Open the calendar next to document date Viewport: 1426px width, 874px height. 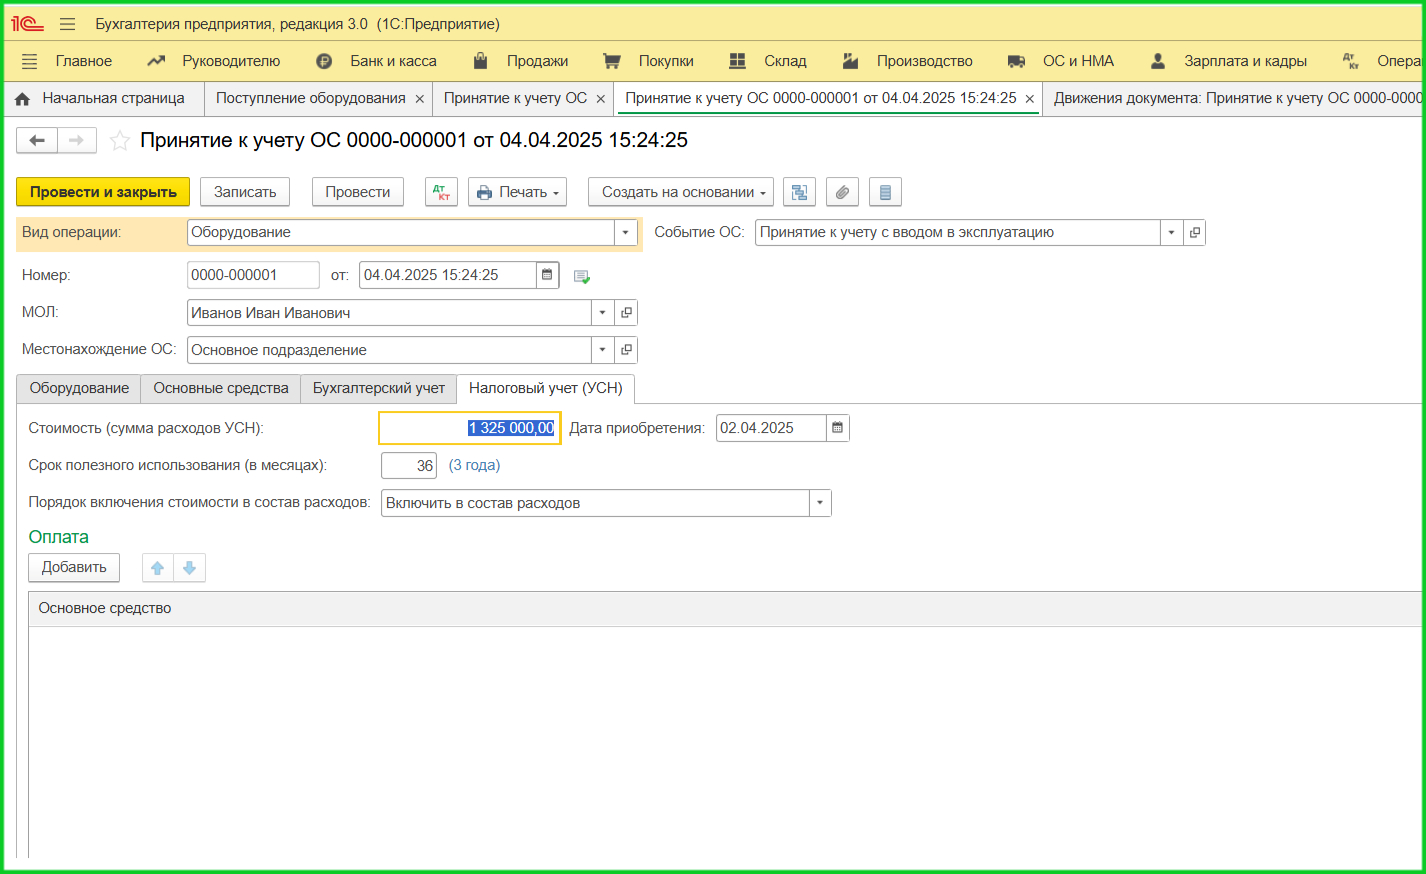pos(547,275)
